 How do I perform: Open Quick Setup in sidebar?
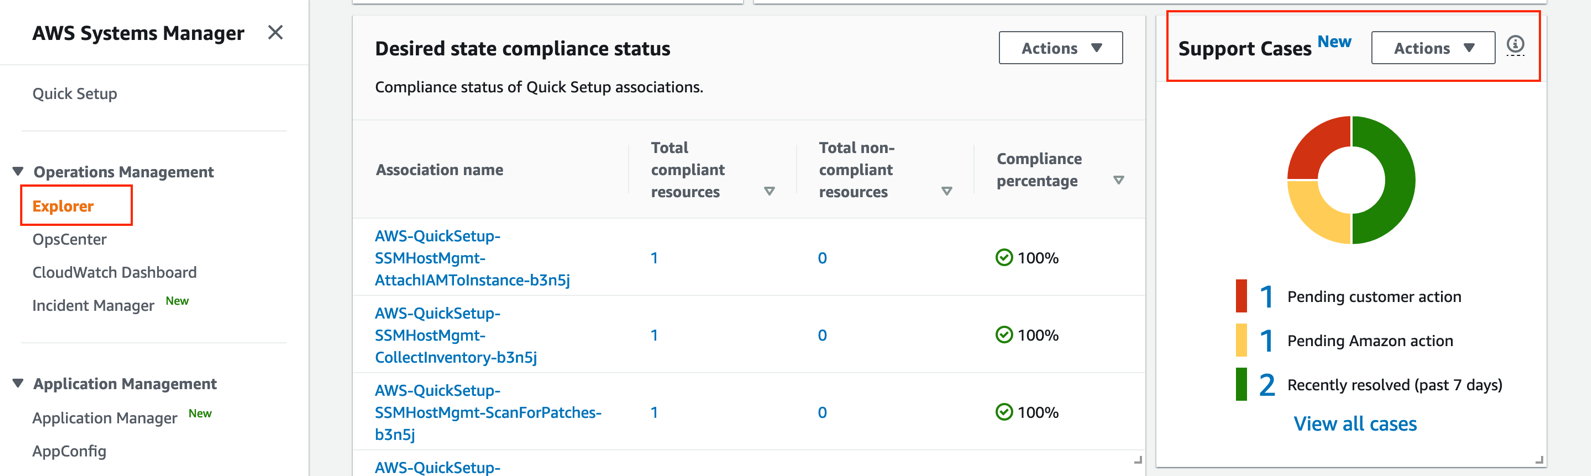[74, 93]
